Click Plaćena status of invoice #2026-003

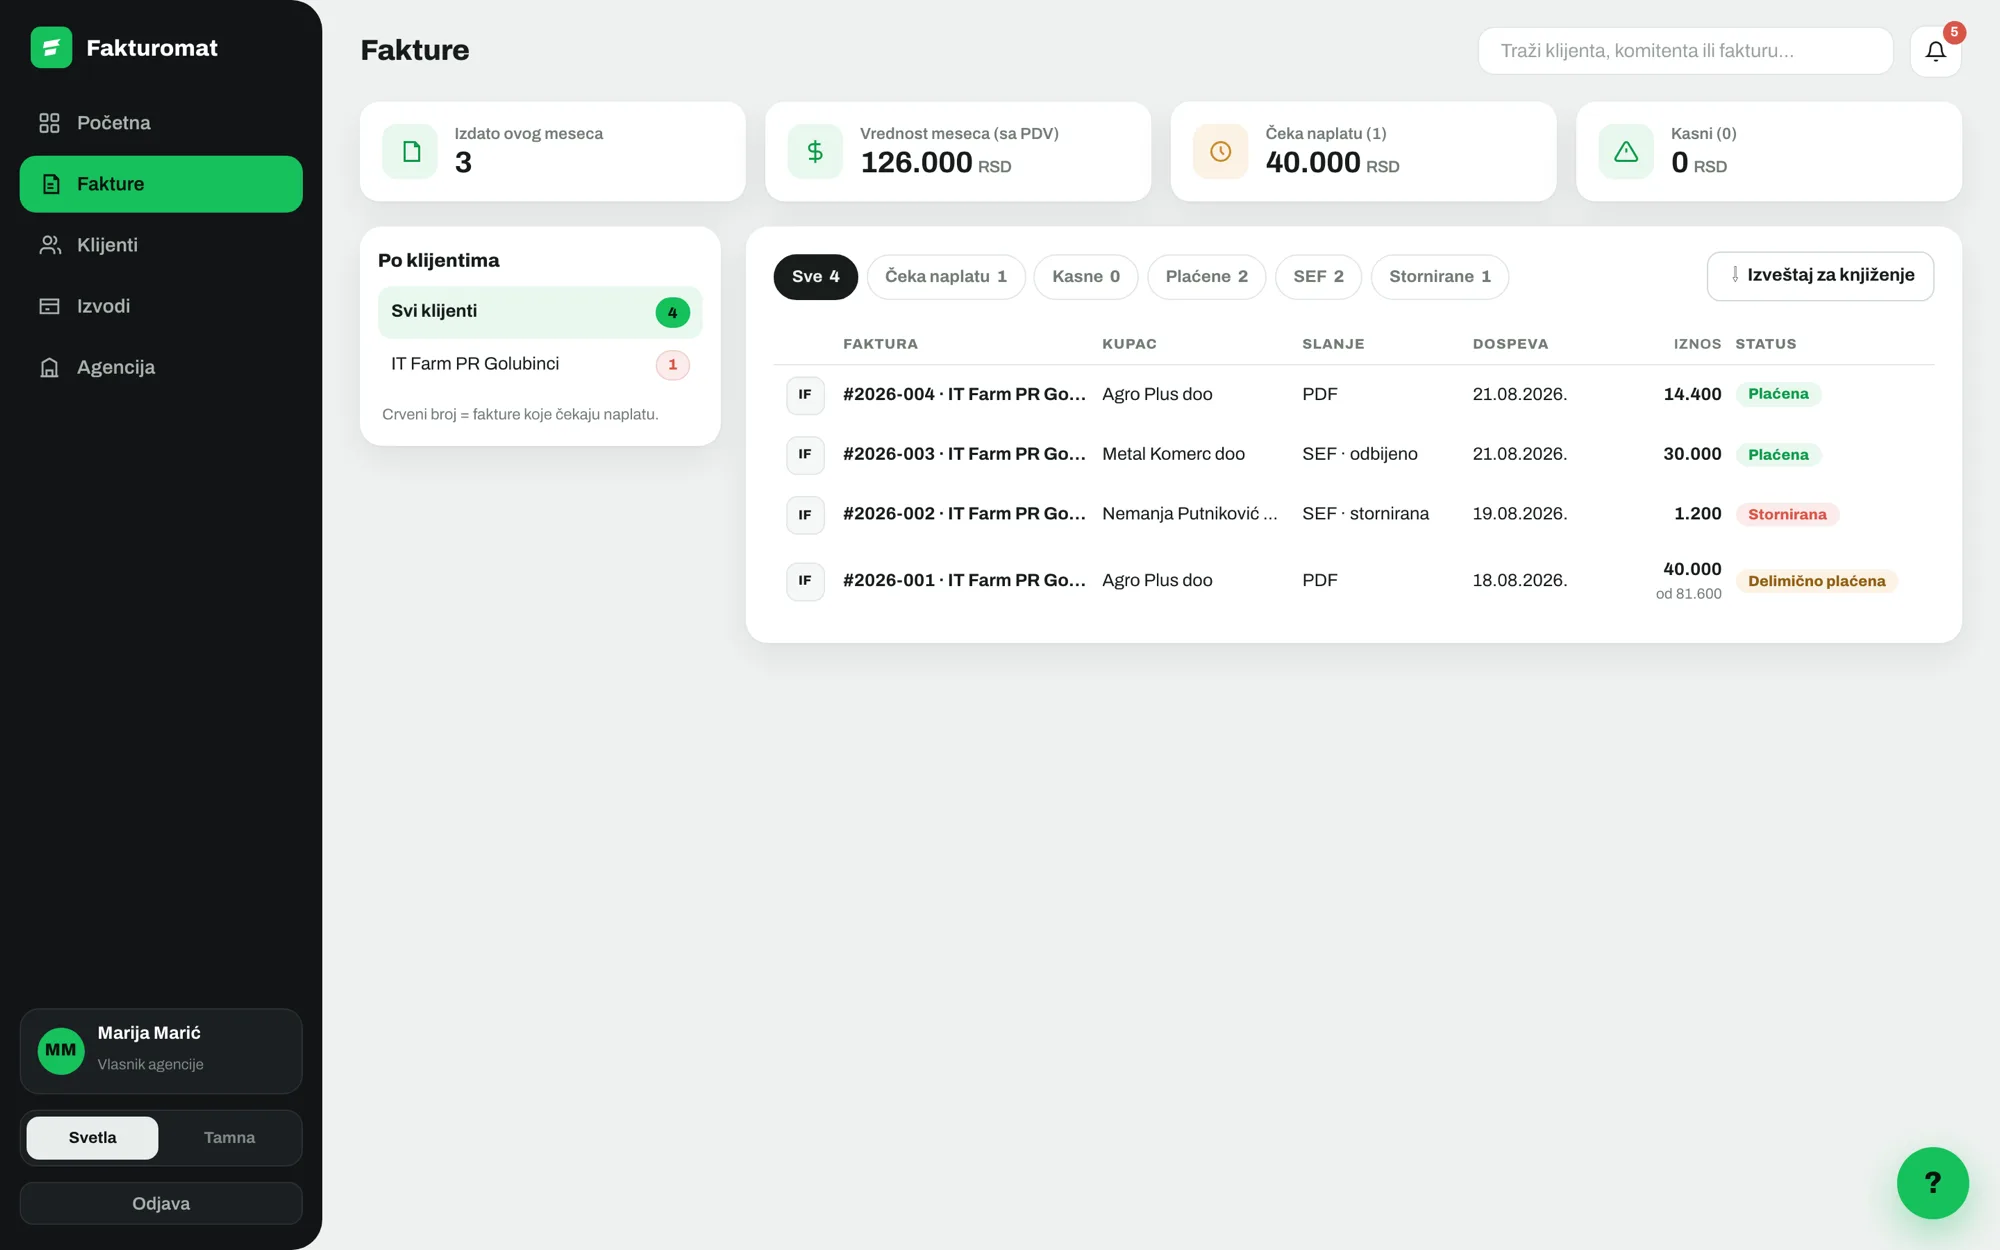coord(1778,455)
